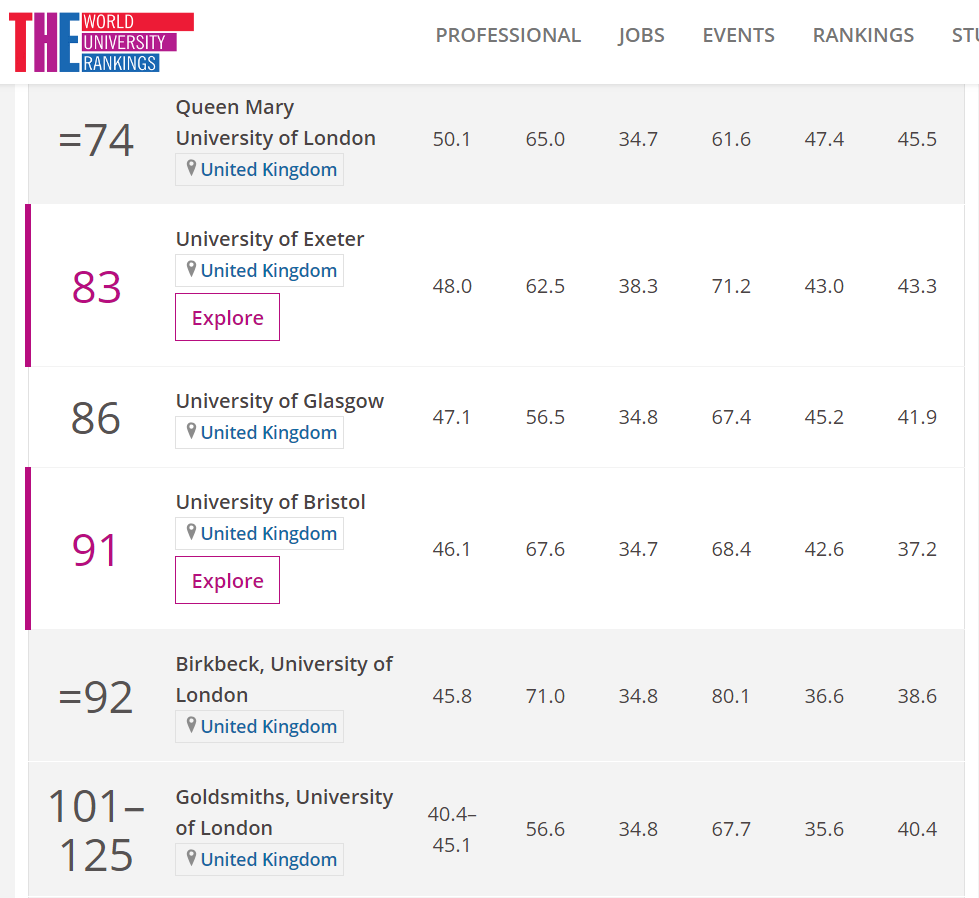Screen dimensions: 979x898
Task: Click the THE World University Rankings logo
Action: point(101,42)
